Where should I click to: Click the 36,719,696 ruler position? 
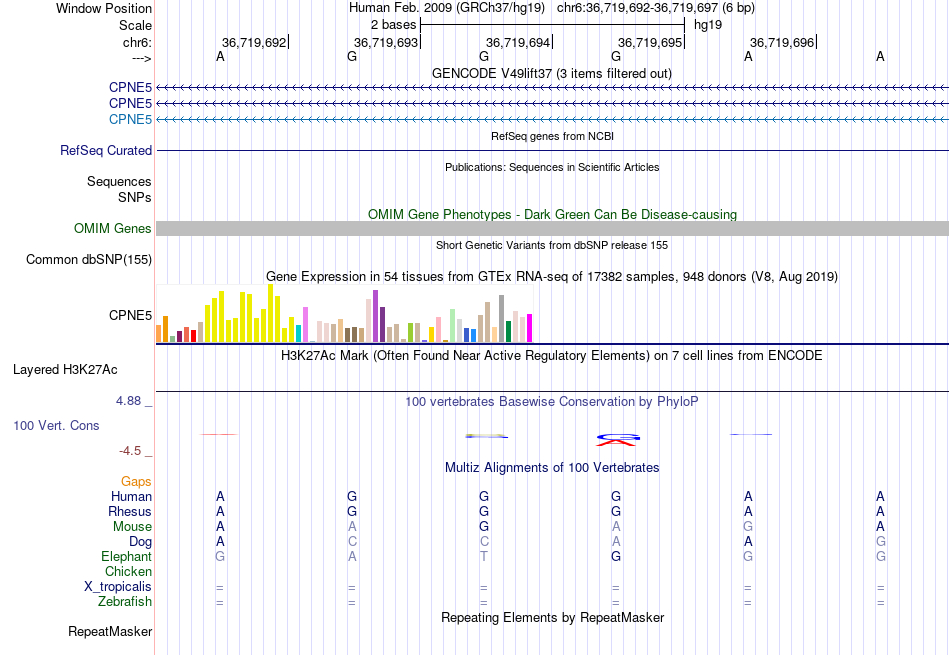782,42
